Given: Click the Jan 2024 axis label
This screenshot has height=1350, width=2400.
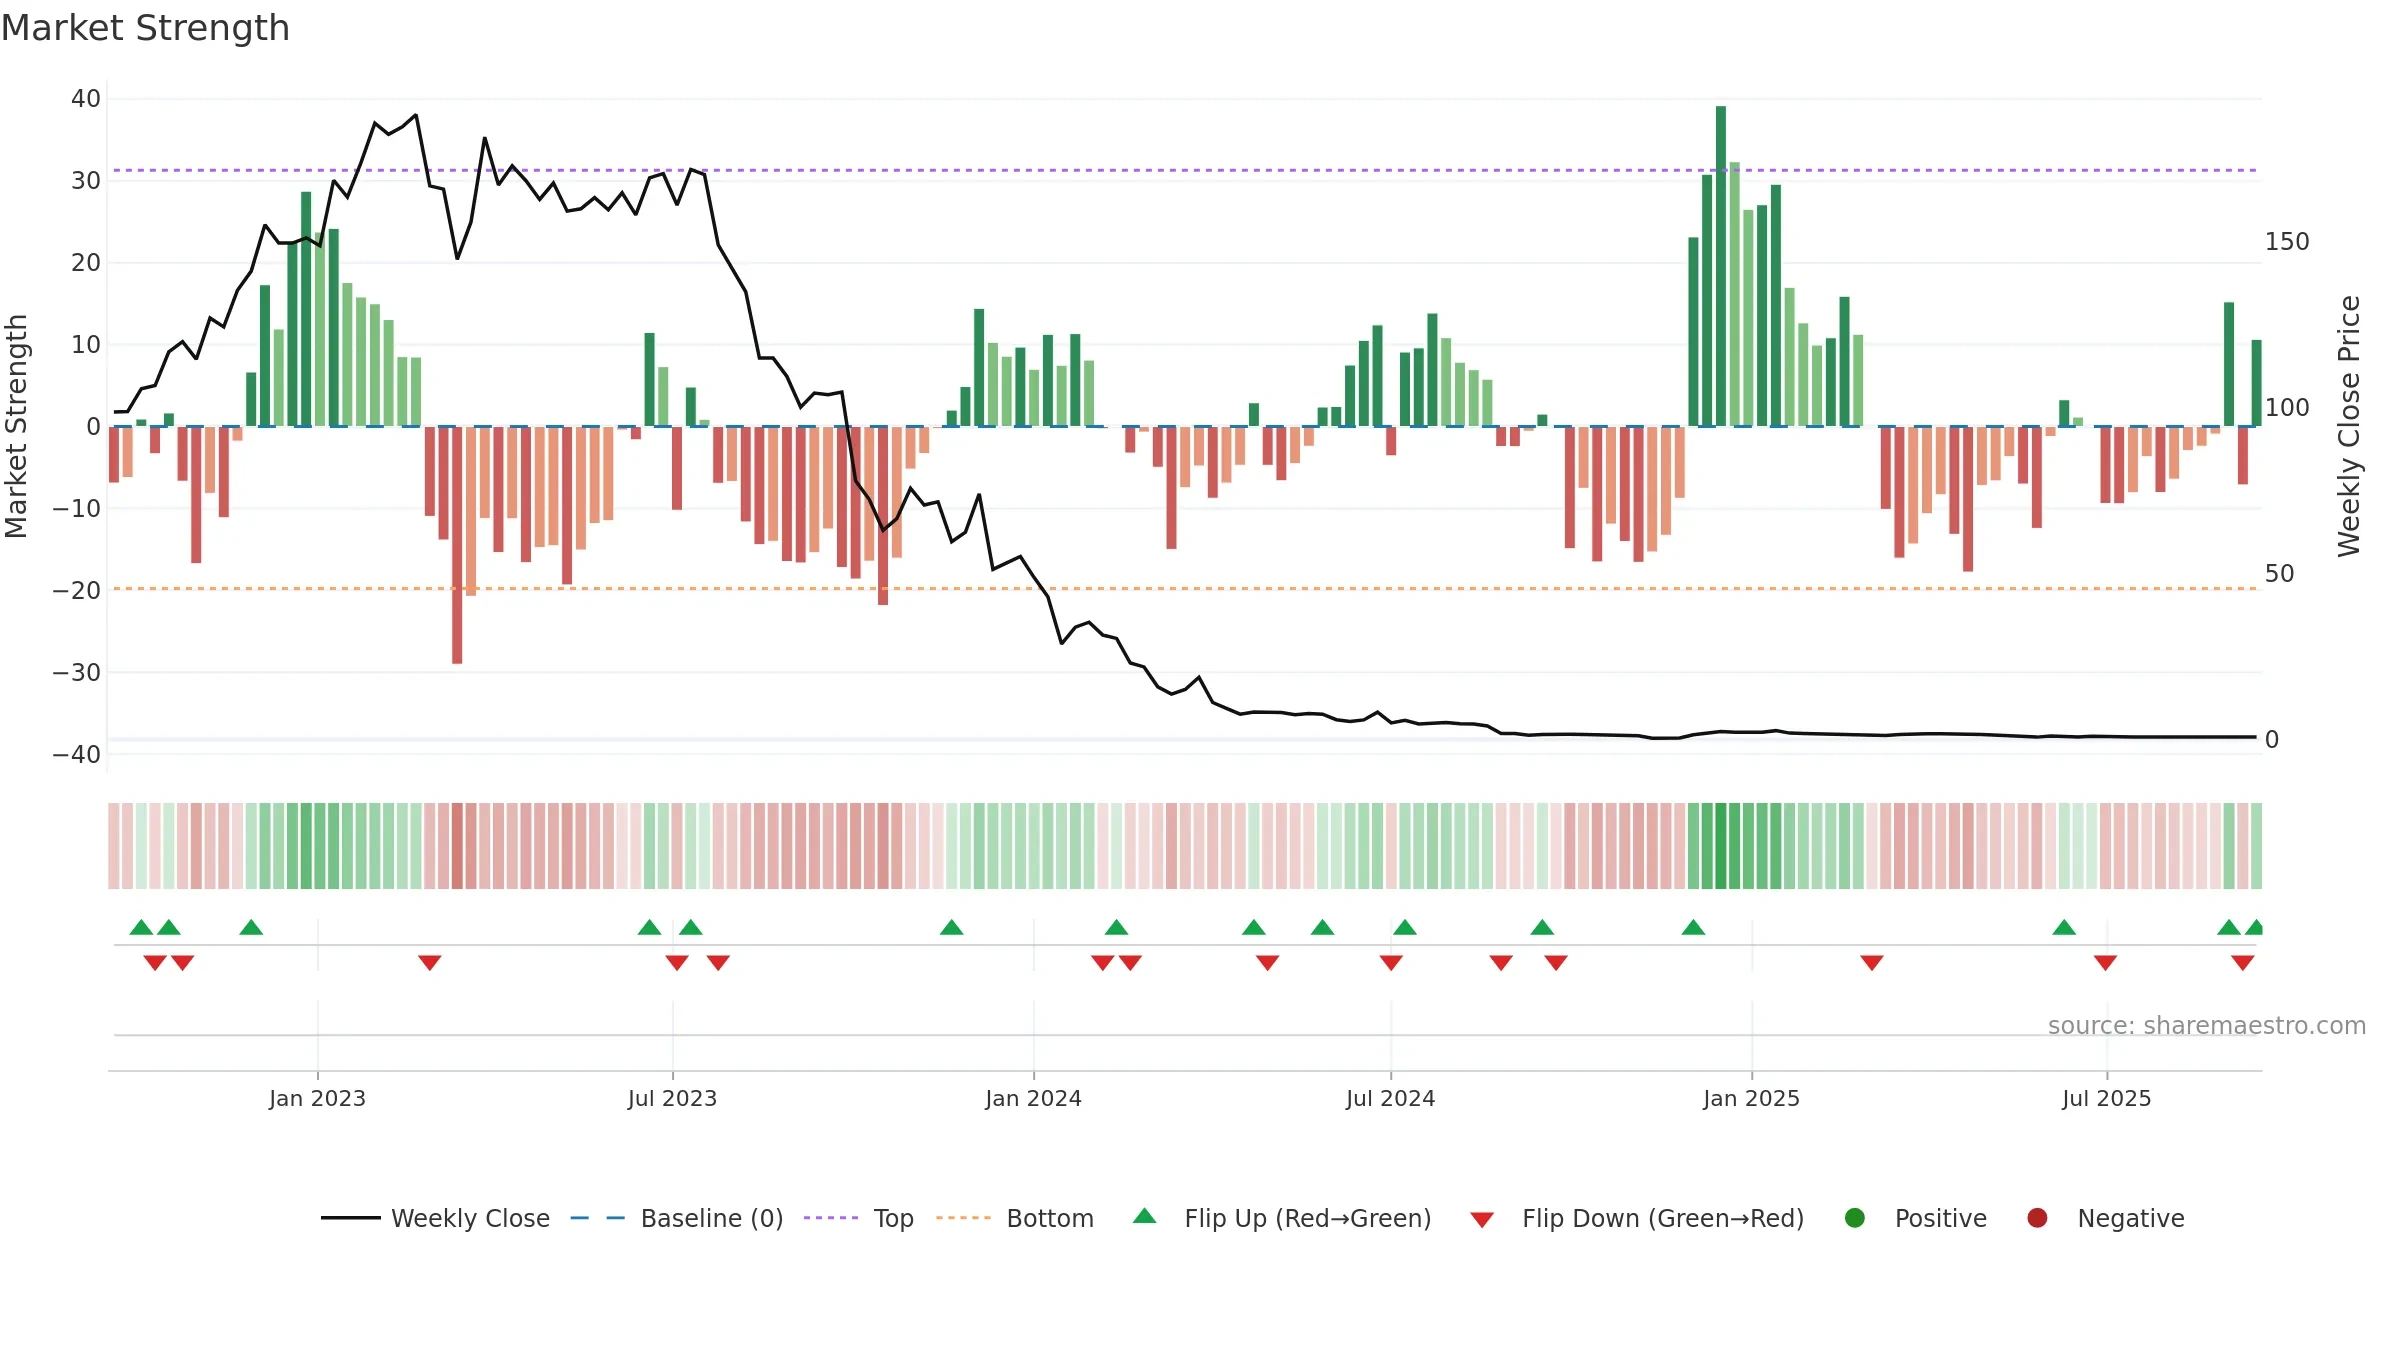Looking at the screenshot, I should pyautogui.click(x=1033, y=1098).
